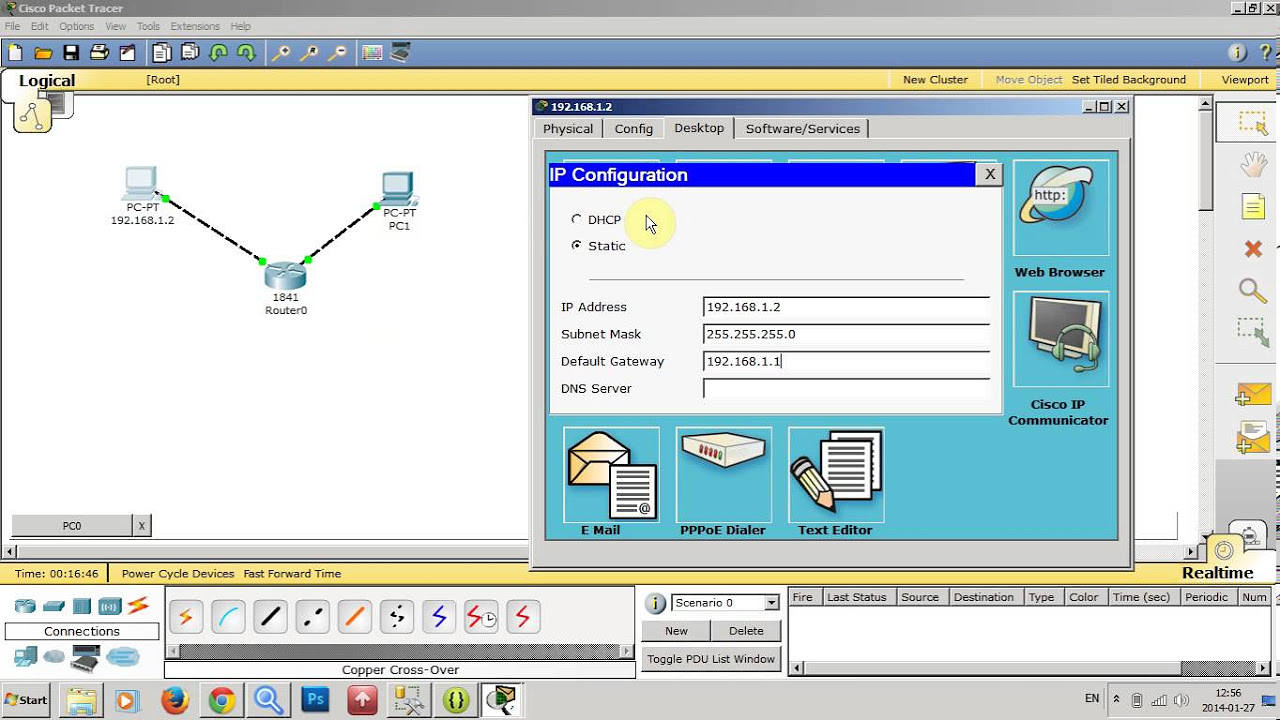
Task: Open the Custom Devices Dialog icon
Action: tap(400, 53)
